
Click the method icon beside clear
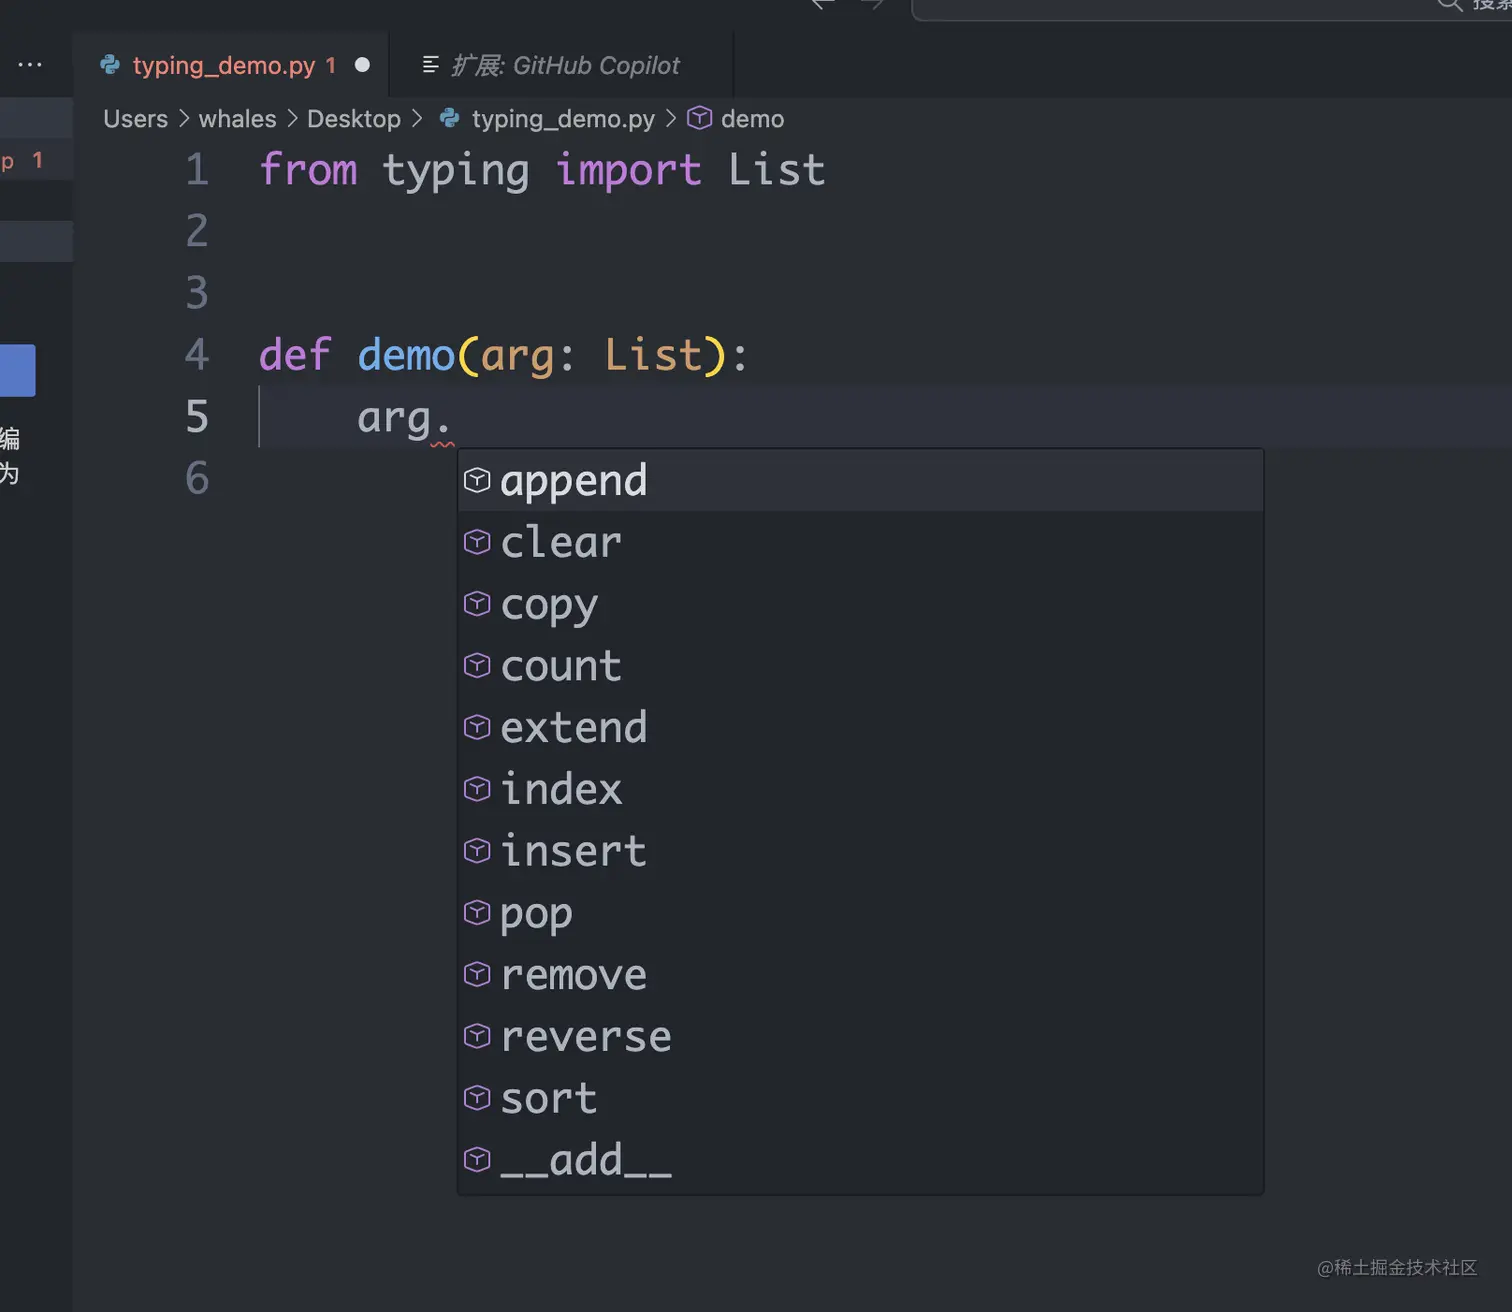pos(477,543)
